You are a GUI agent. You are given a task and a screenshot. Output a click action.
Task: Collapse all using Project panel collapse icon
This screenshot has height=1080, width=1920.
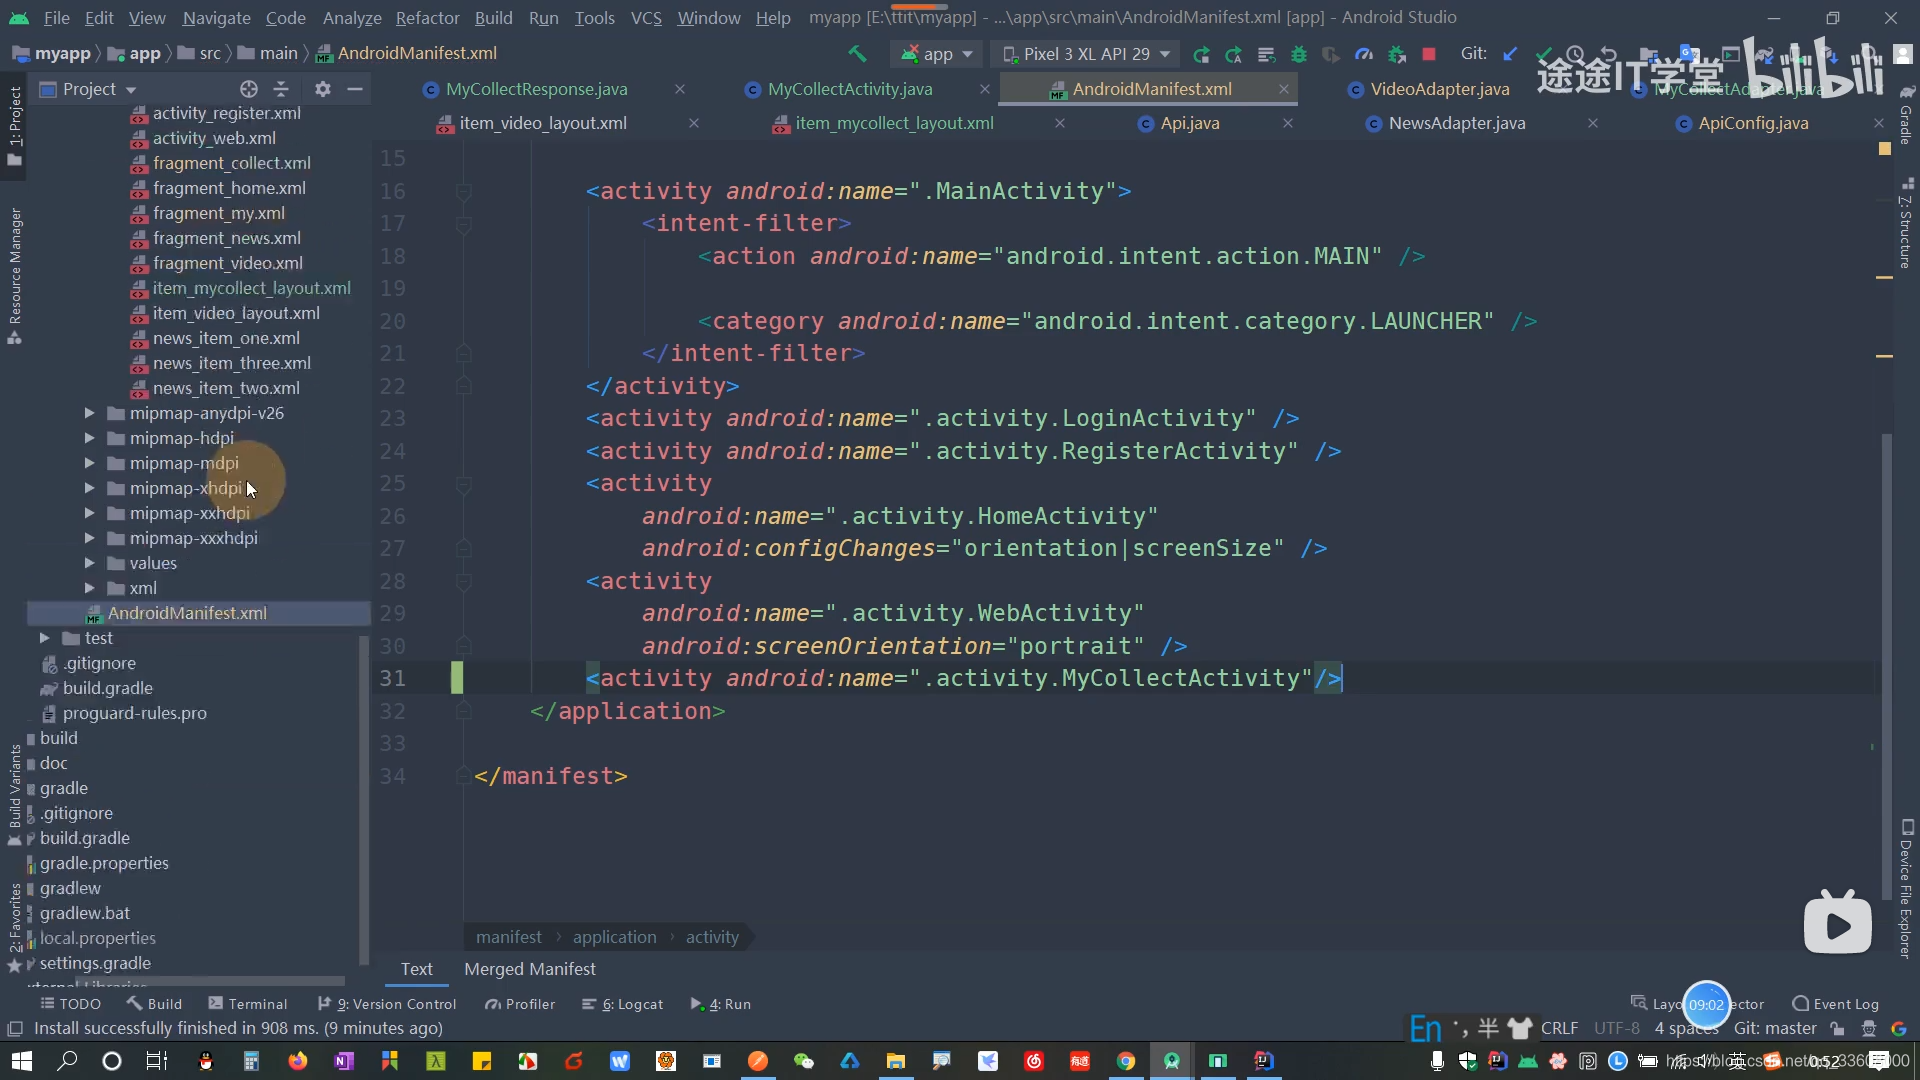[281, 89]
